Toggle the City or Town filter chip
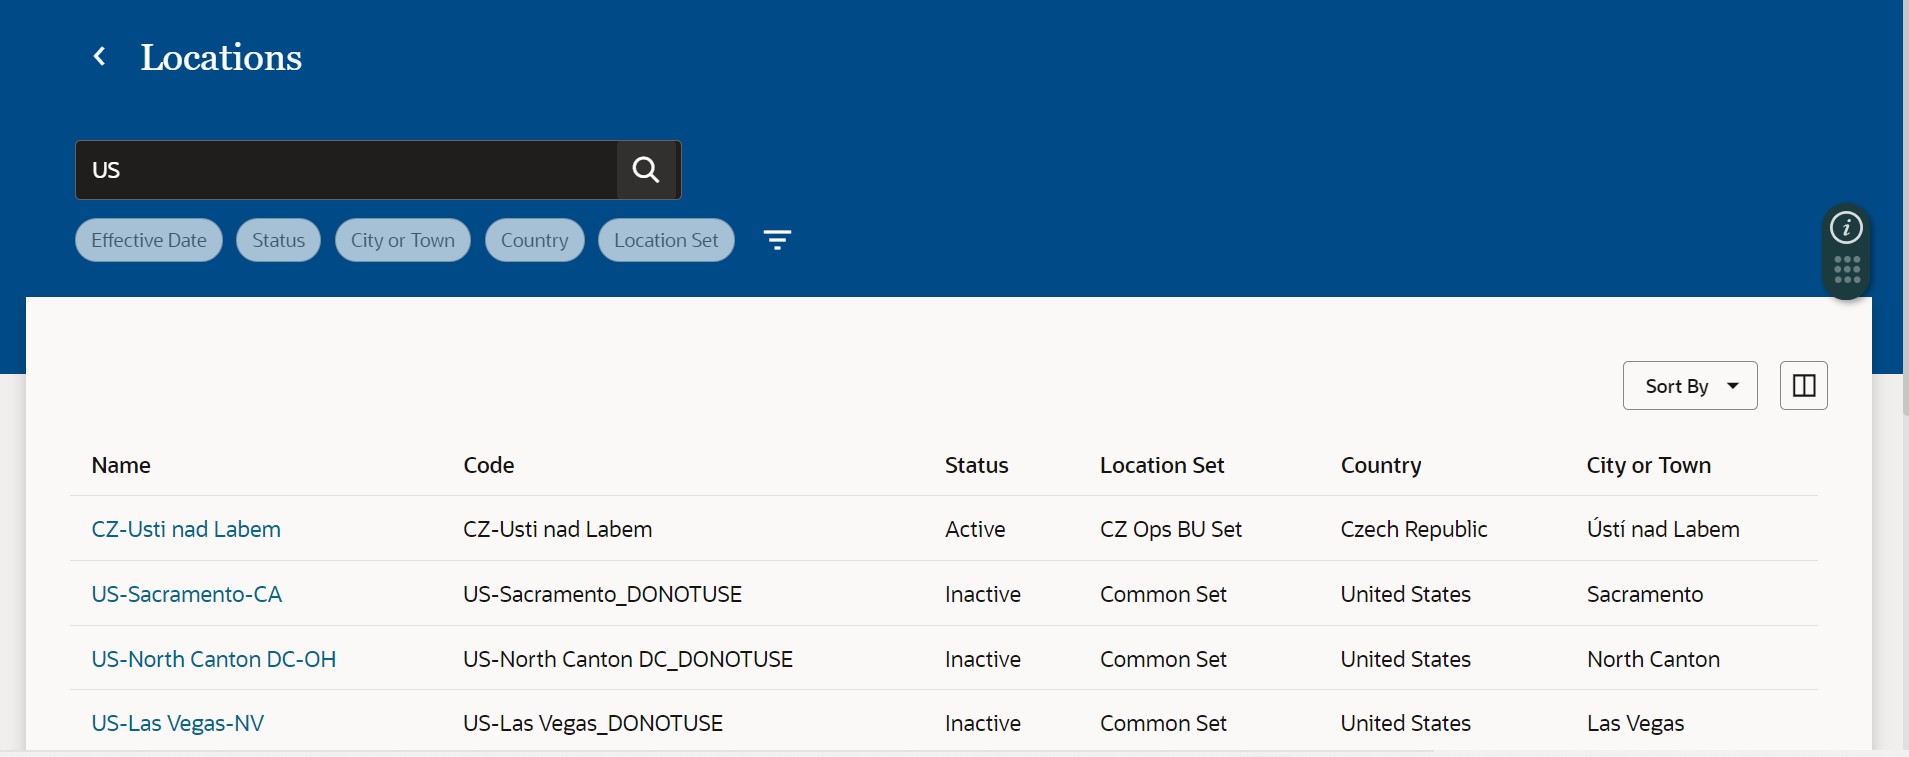1909x757 pixels. click(403, 240)
